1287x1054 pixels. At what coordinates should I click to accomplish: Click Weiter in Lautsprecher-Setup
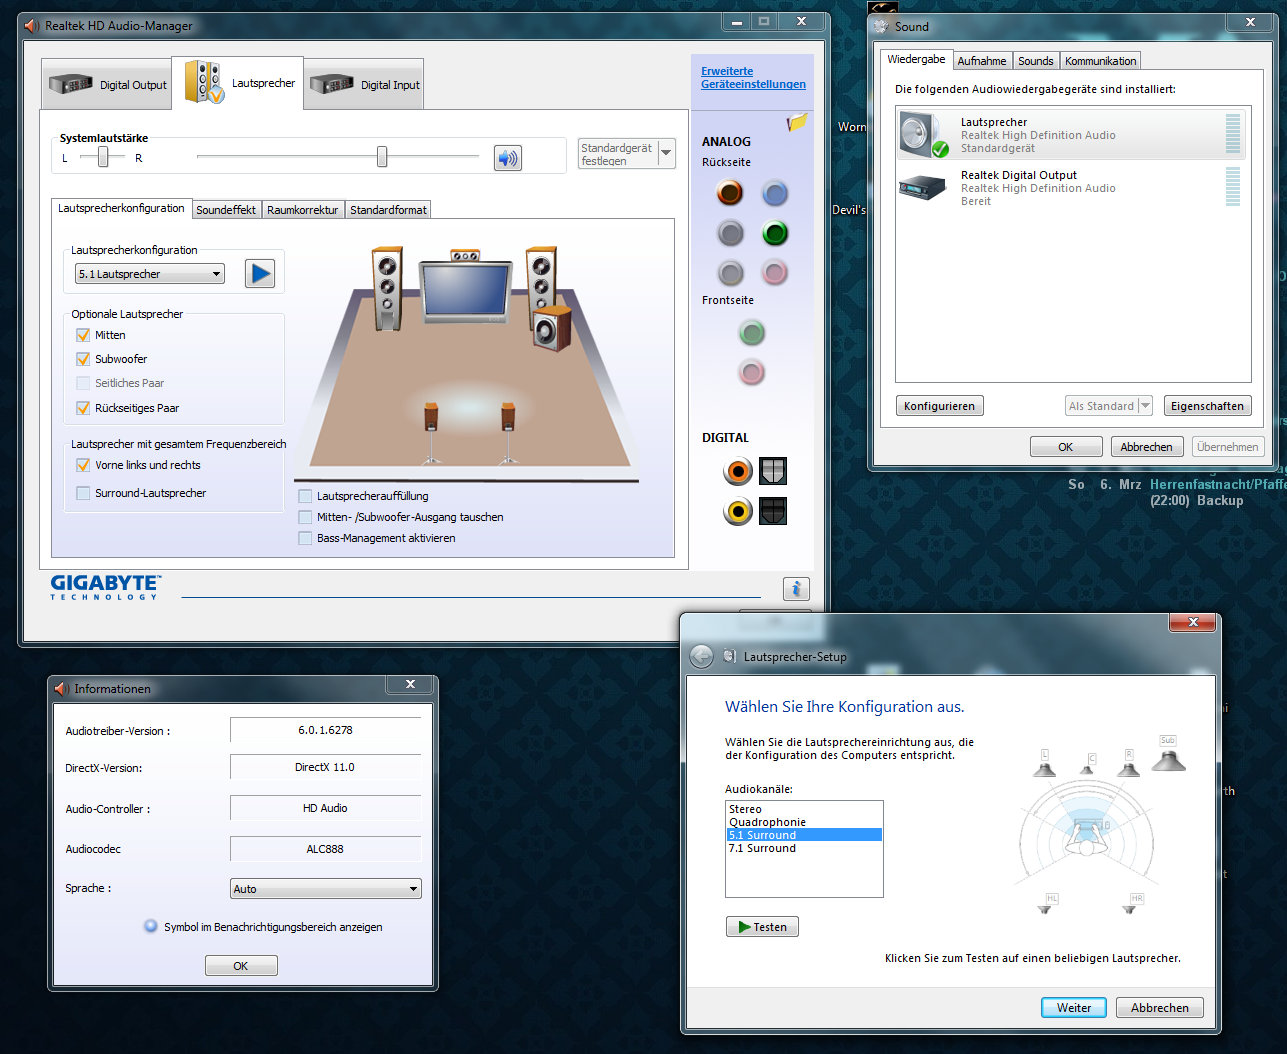click(1074, 1008)
